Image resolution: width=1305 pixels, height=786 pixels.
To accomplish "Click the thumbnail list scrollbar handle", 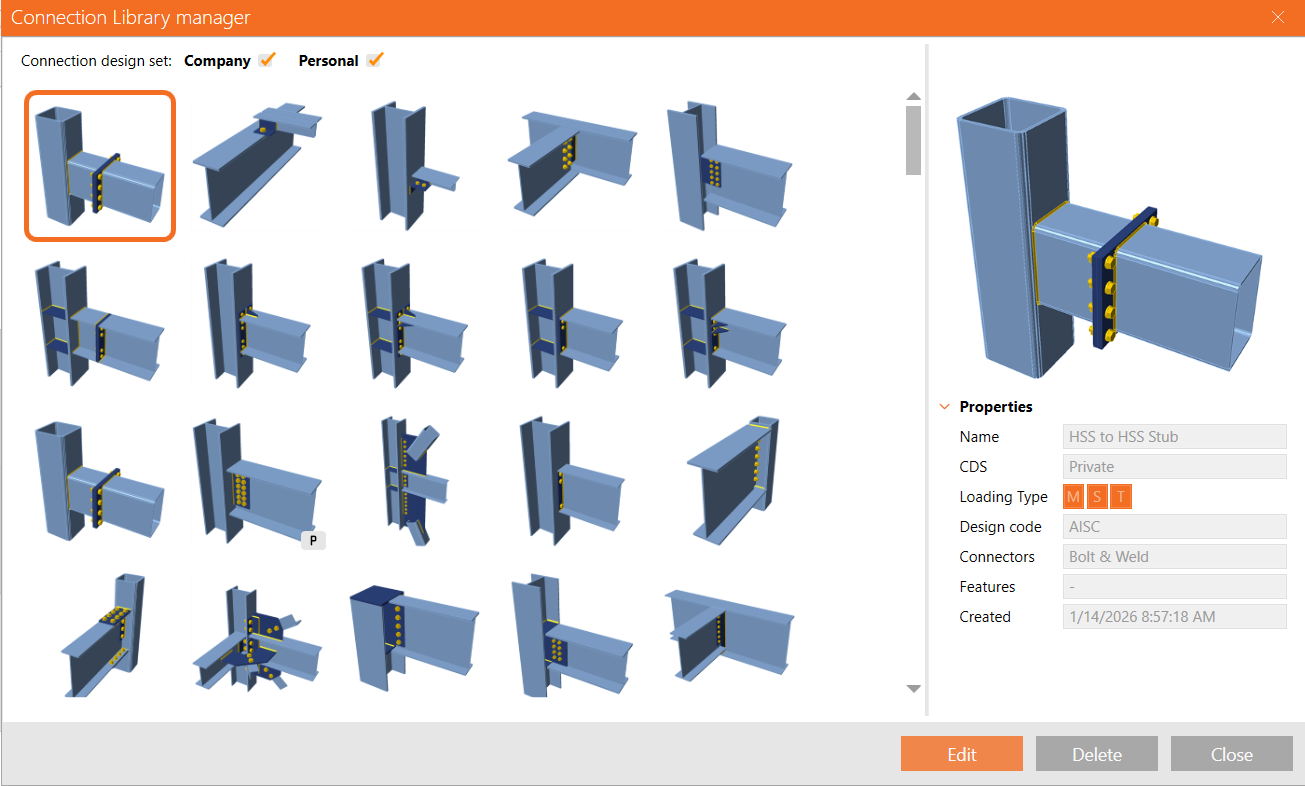I will point(913,141).
